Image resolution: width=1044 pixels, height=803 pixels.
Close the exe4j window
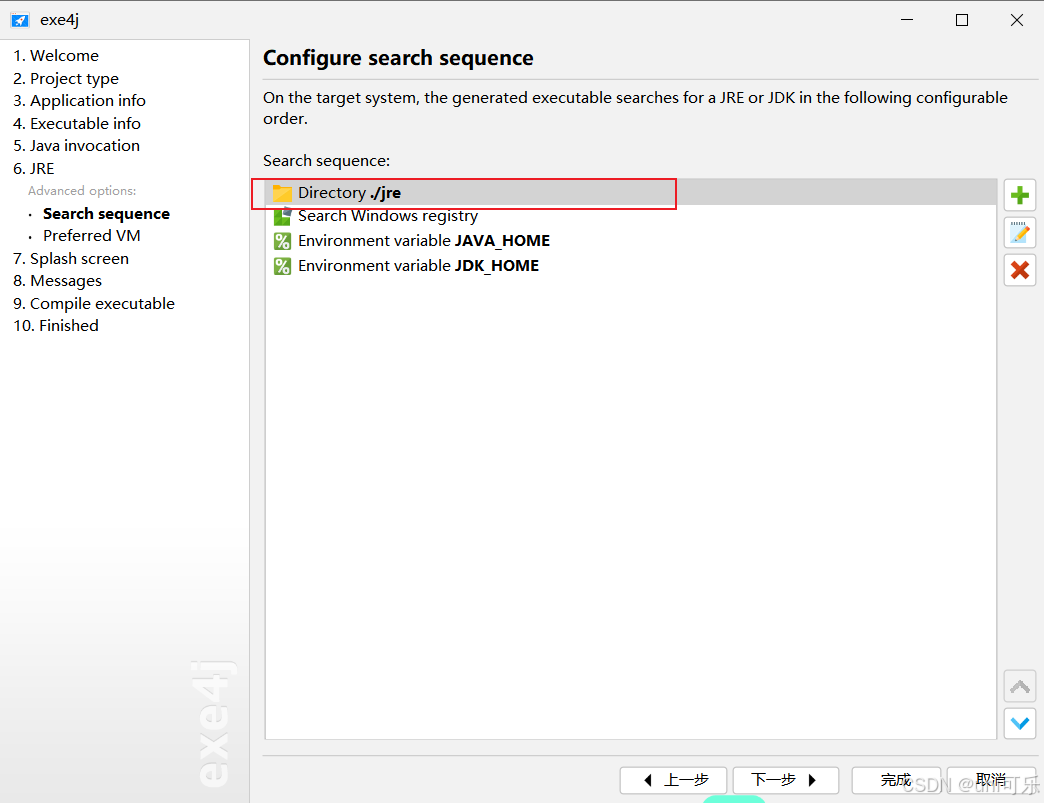(x=1017, y=20)
